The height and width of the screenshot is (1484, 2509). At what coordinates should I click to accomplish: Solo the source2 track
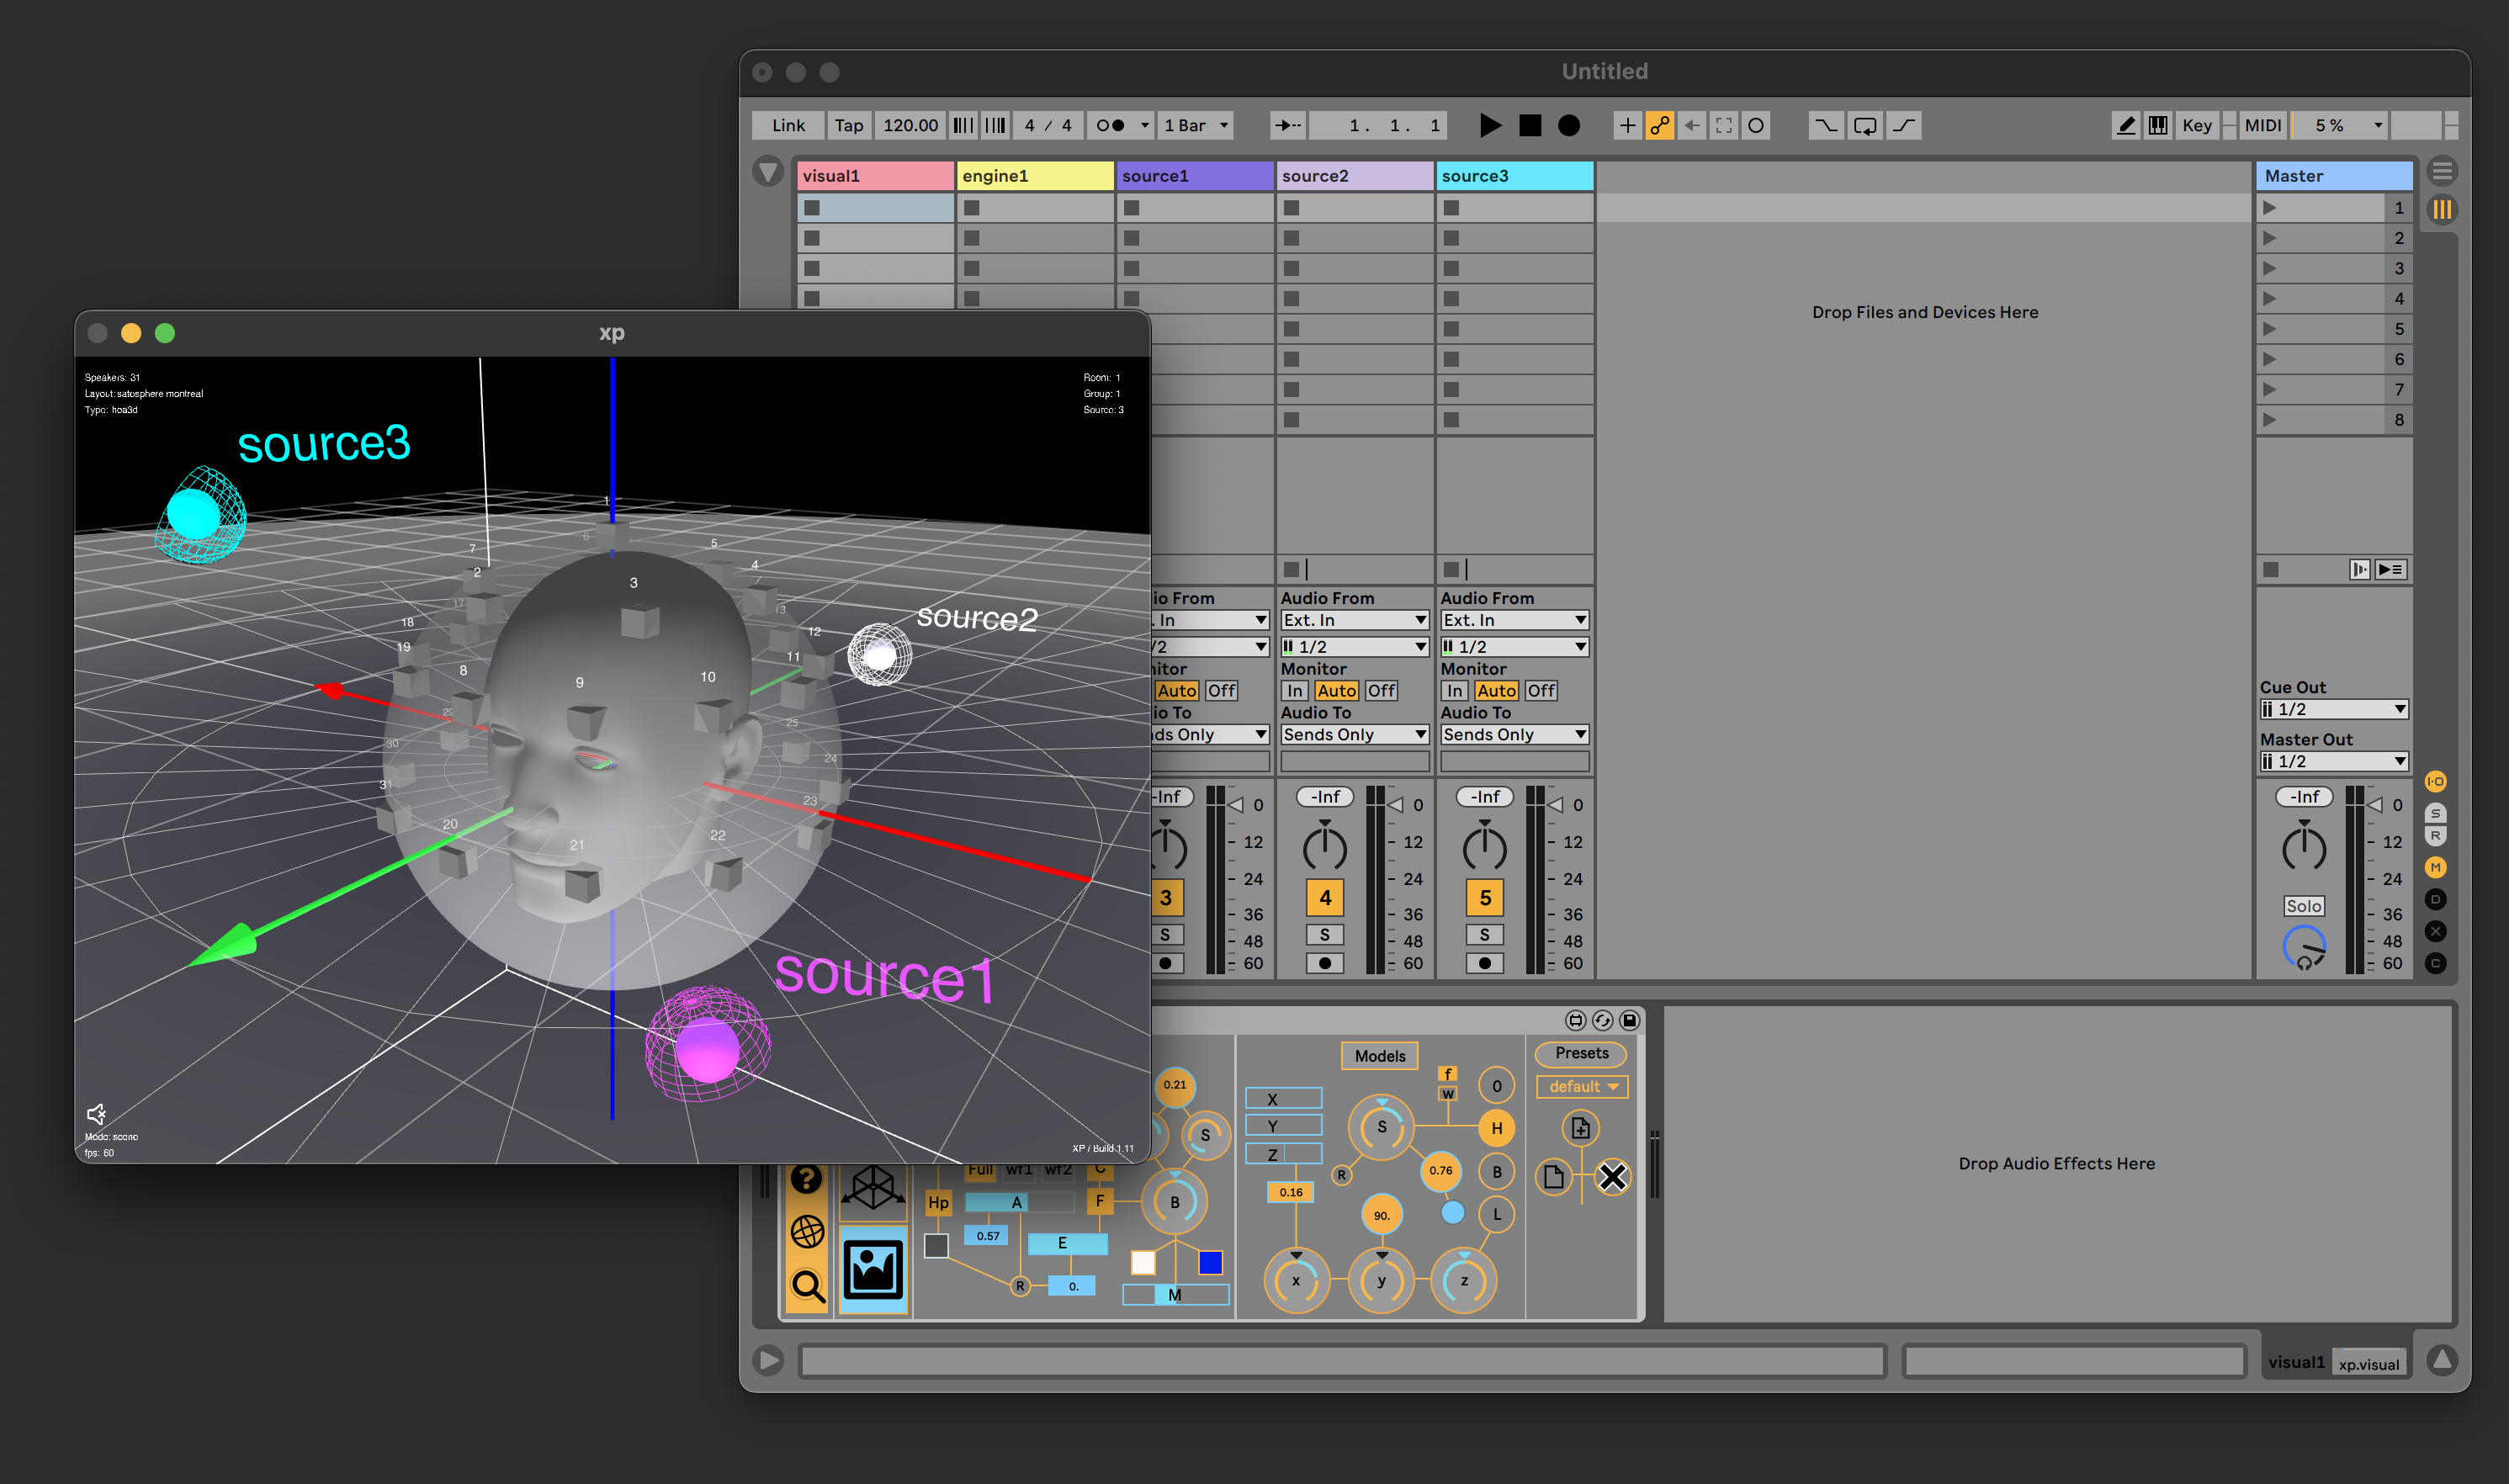(x=1325, y=935)
